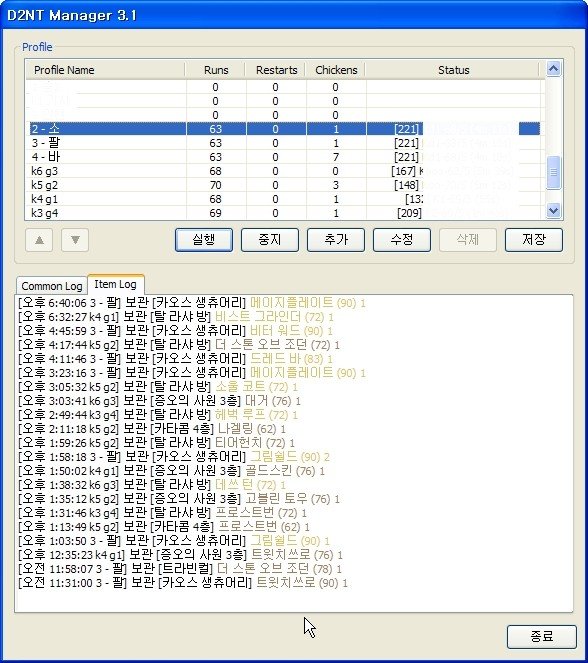
Task: Click status [148] in k5 g2 row
Action: 406,185
